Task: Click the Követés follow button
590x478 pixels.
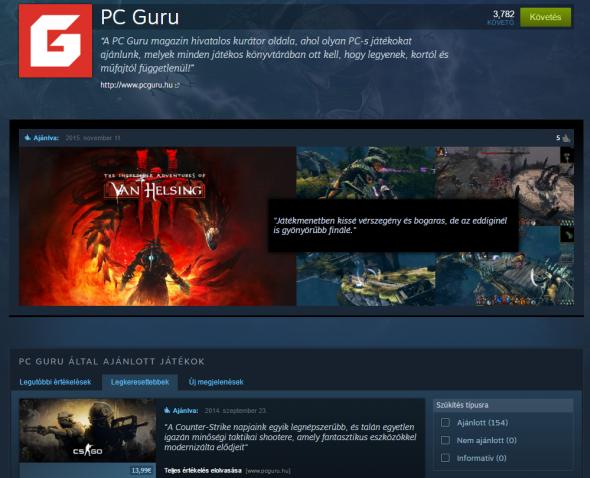Action: (x=545, y=17)
